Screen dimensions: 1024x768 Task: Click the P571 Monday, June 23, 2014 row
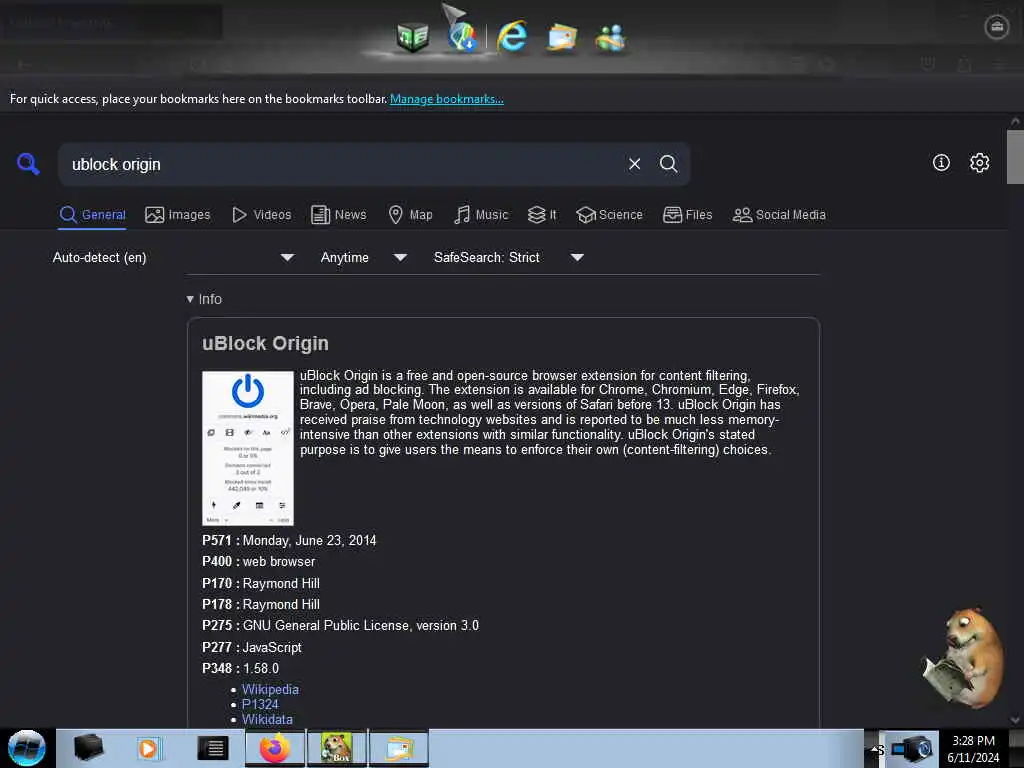[x=289, y=540]
